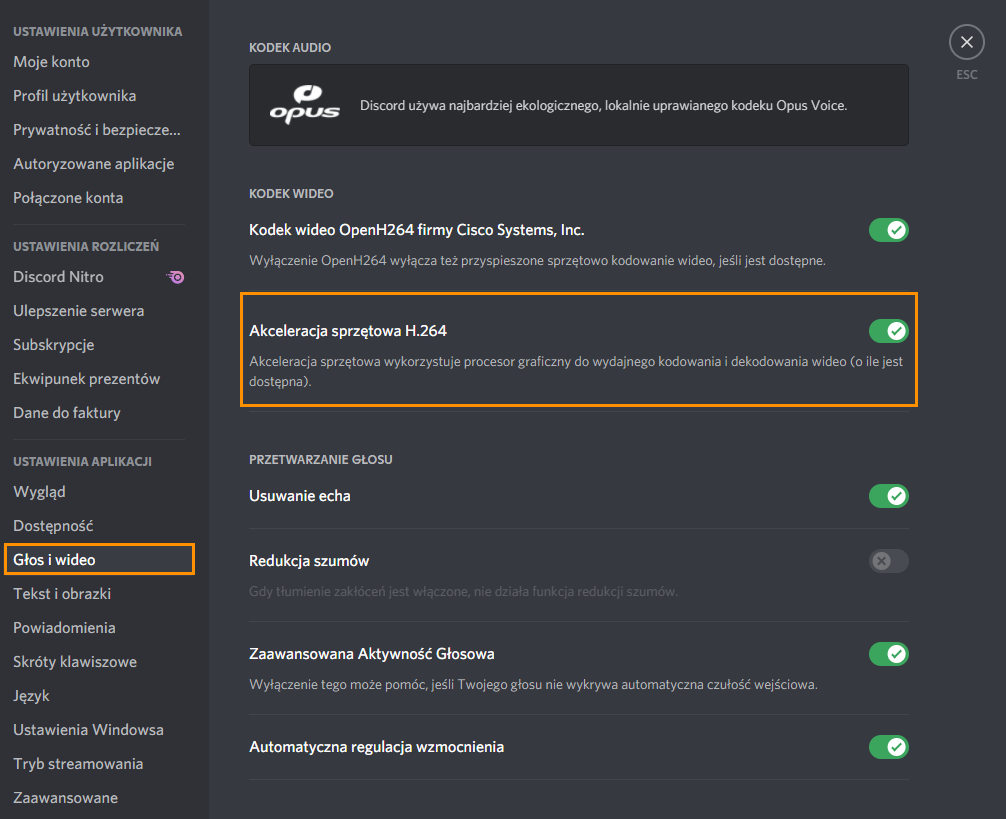1006x819 pixels.
Task: Open Wygląd appearance settings
Action: [39, 492]
